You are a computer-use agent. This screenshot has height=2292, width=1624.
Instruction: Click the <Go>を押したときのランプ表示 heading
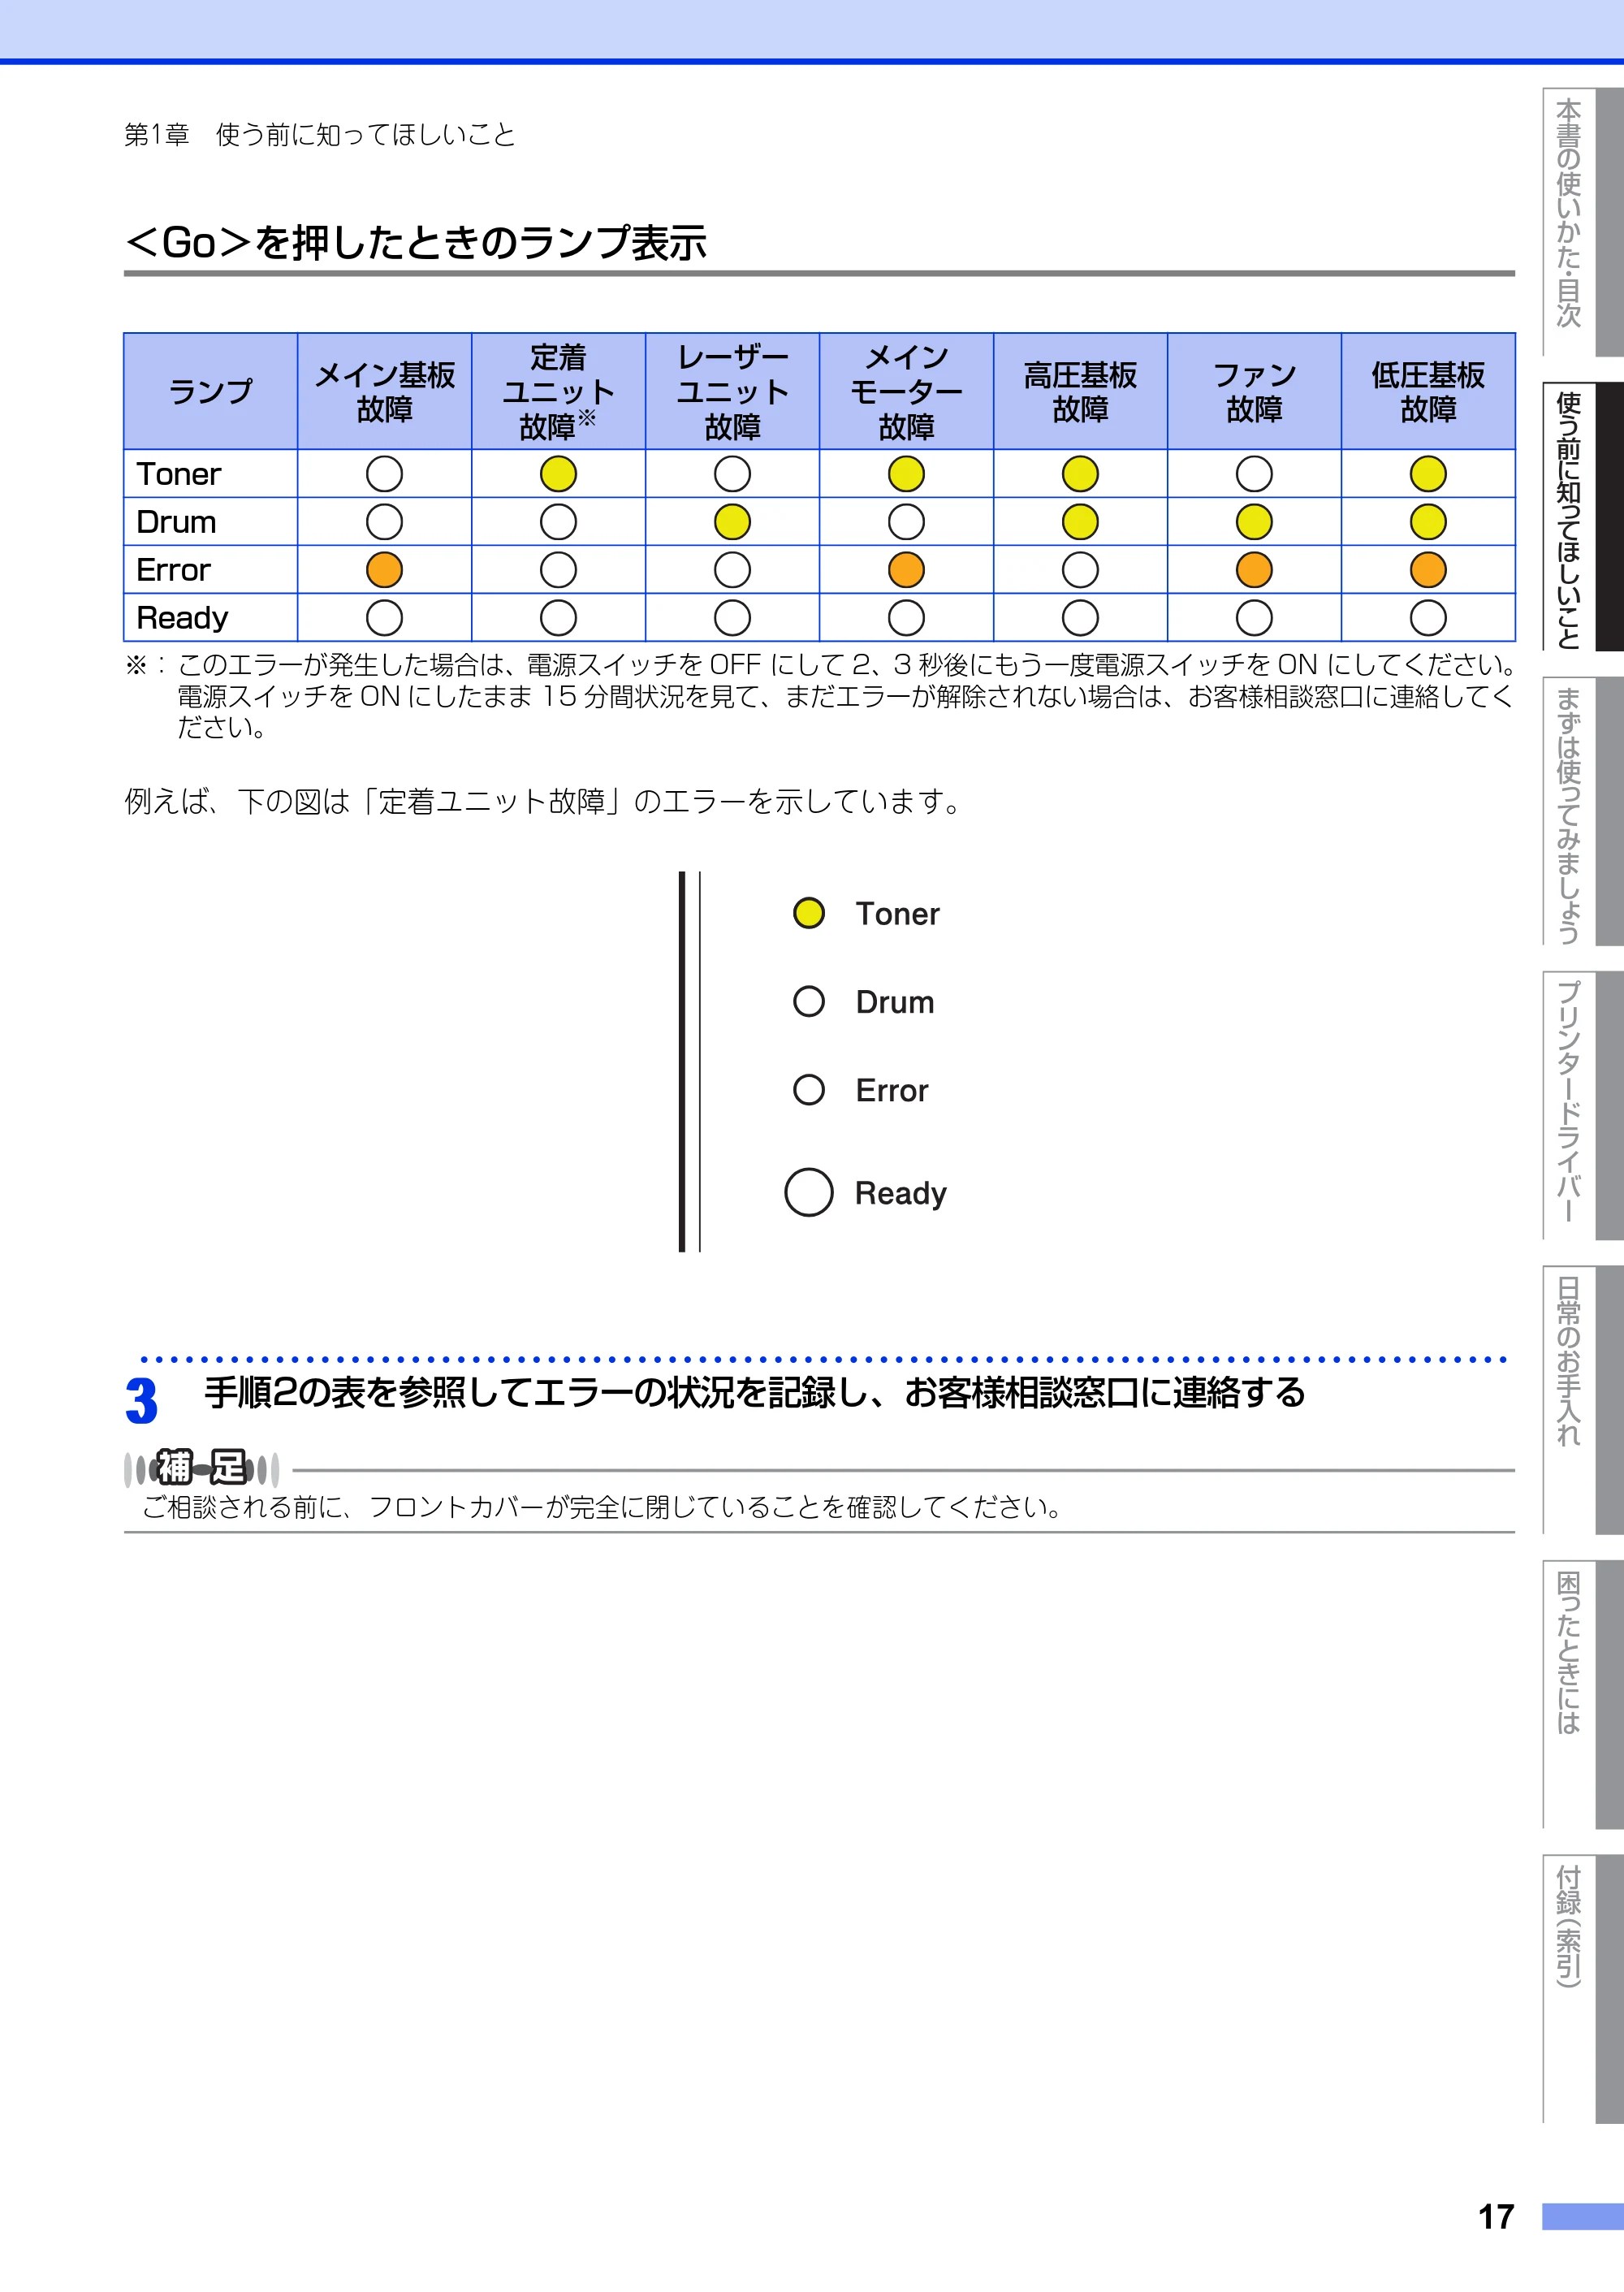[x=416, y=242]
